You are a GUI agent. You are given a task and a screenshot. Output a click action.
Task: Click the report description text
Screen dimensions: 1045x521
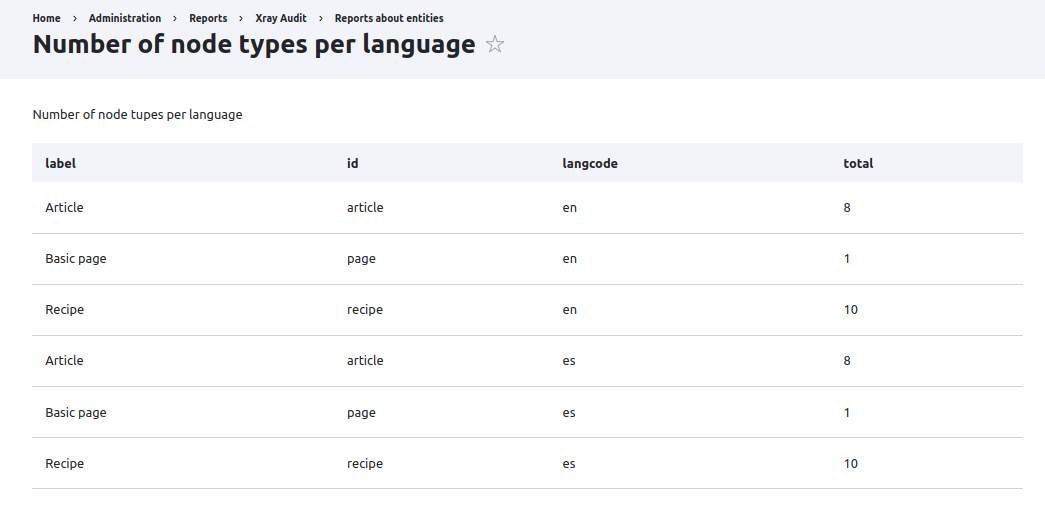137,115
